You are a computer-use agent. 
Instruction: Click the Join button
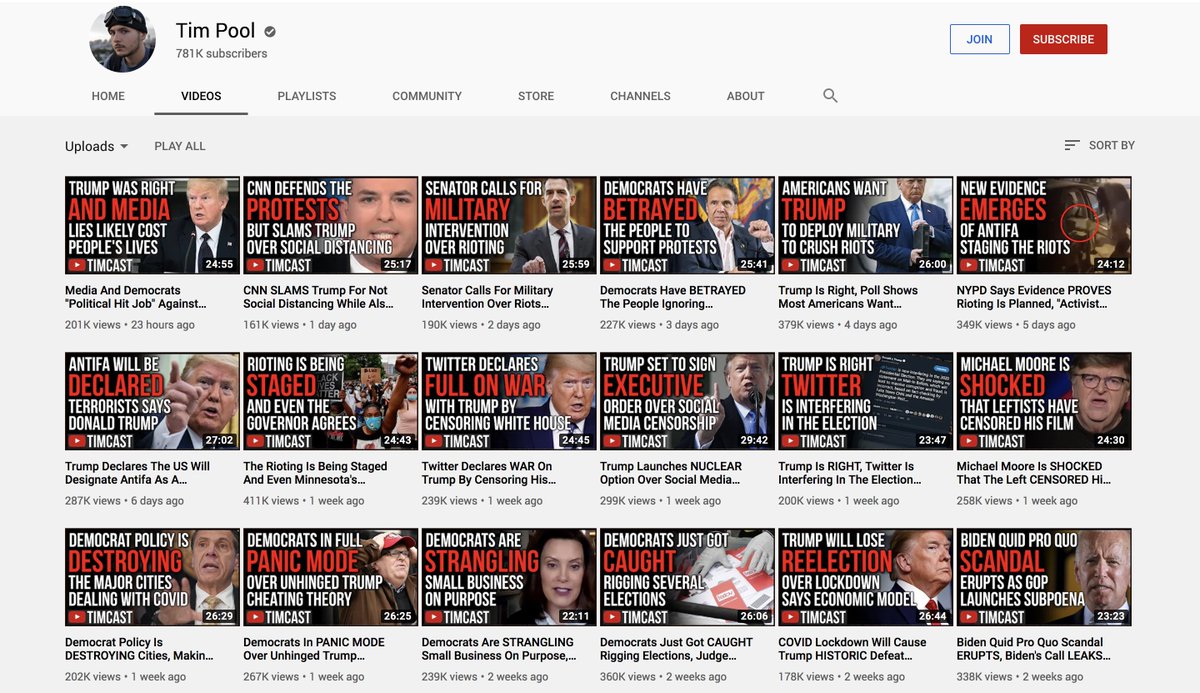(979, 39)
